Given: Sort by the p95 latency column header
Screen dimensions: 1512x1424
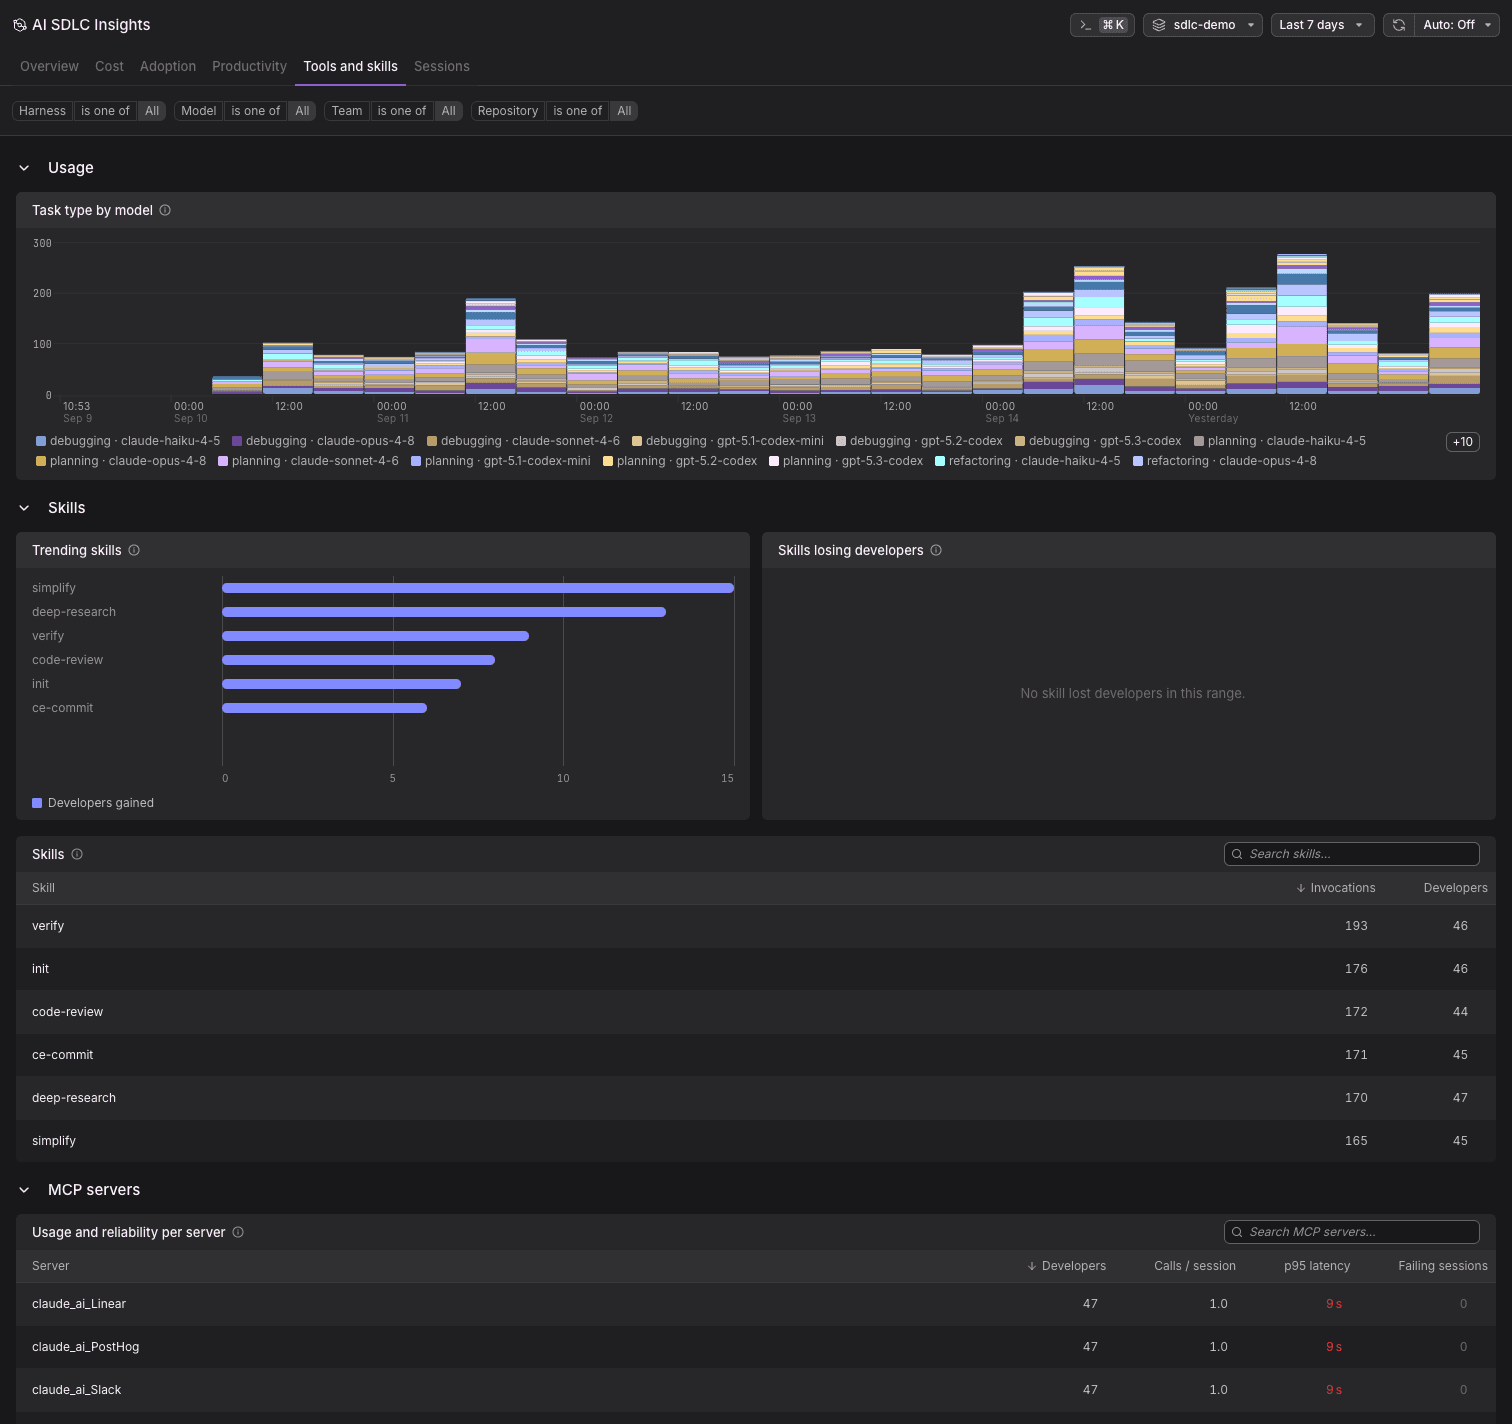Looking at the screenshot, I should point(1317,1266).
